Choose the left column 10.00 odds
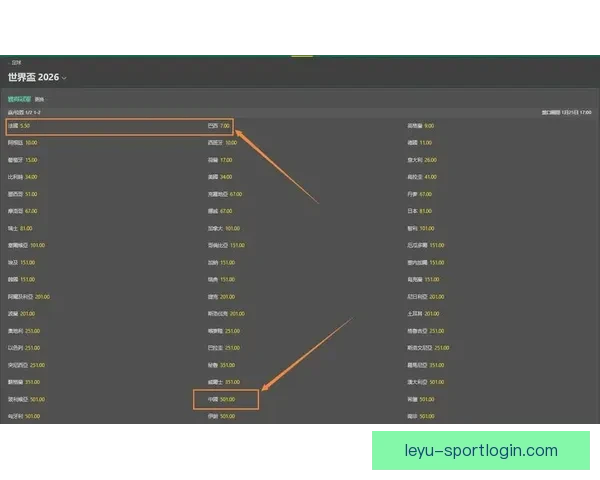This screenshot has width=600, height=480. coord(31,143)
